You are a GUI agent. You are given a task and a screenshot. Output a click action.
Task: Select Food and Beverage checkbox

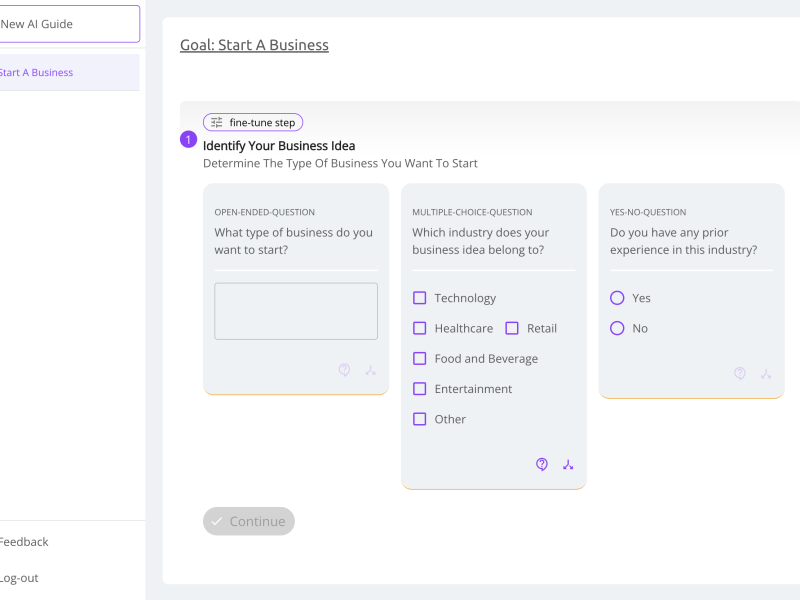point(419,359)
